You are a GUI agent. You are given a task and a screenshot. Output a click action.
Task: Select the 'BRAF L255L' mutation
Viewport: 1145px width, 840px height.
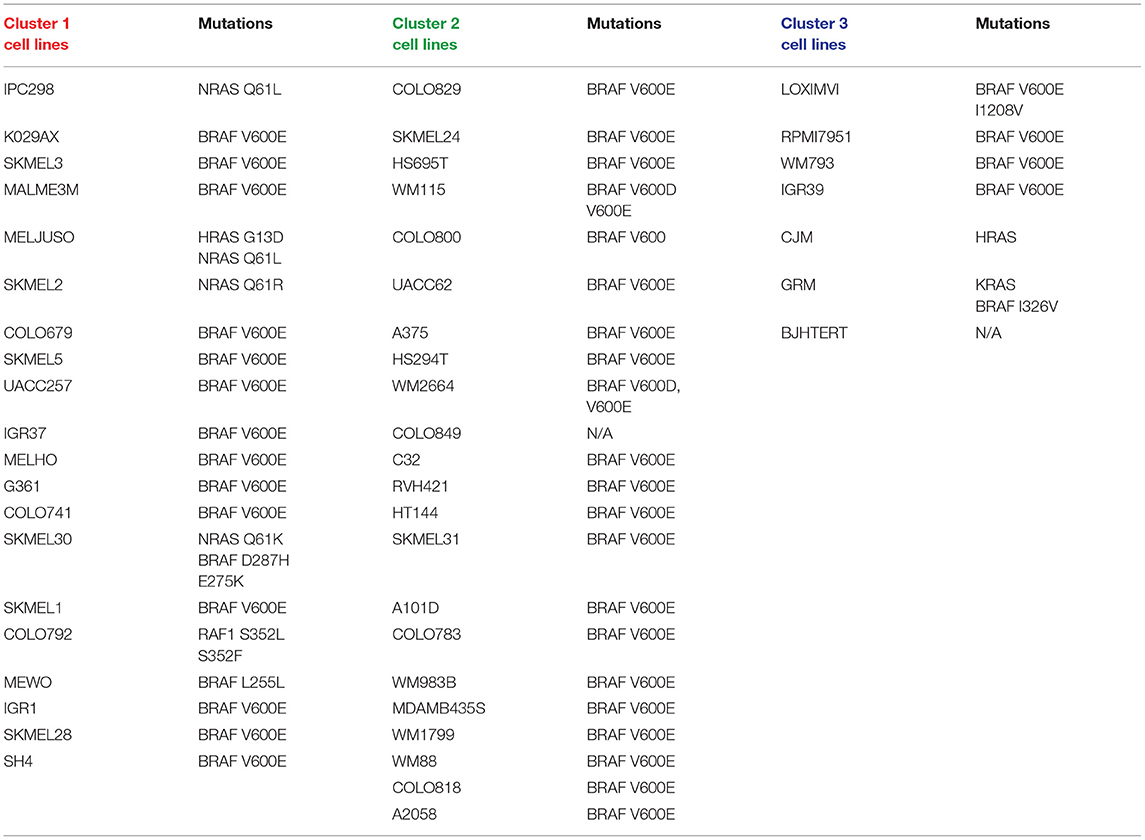241,683
